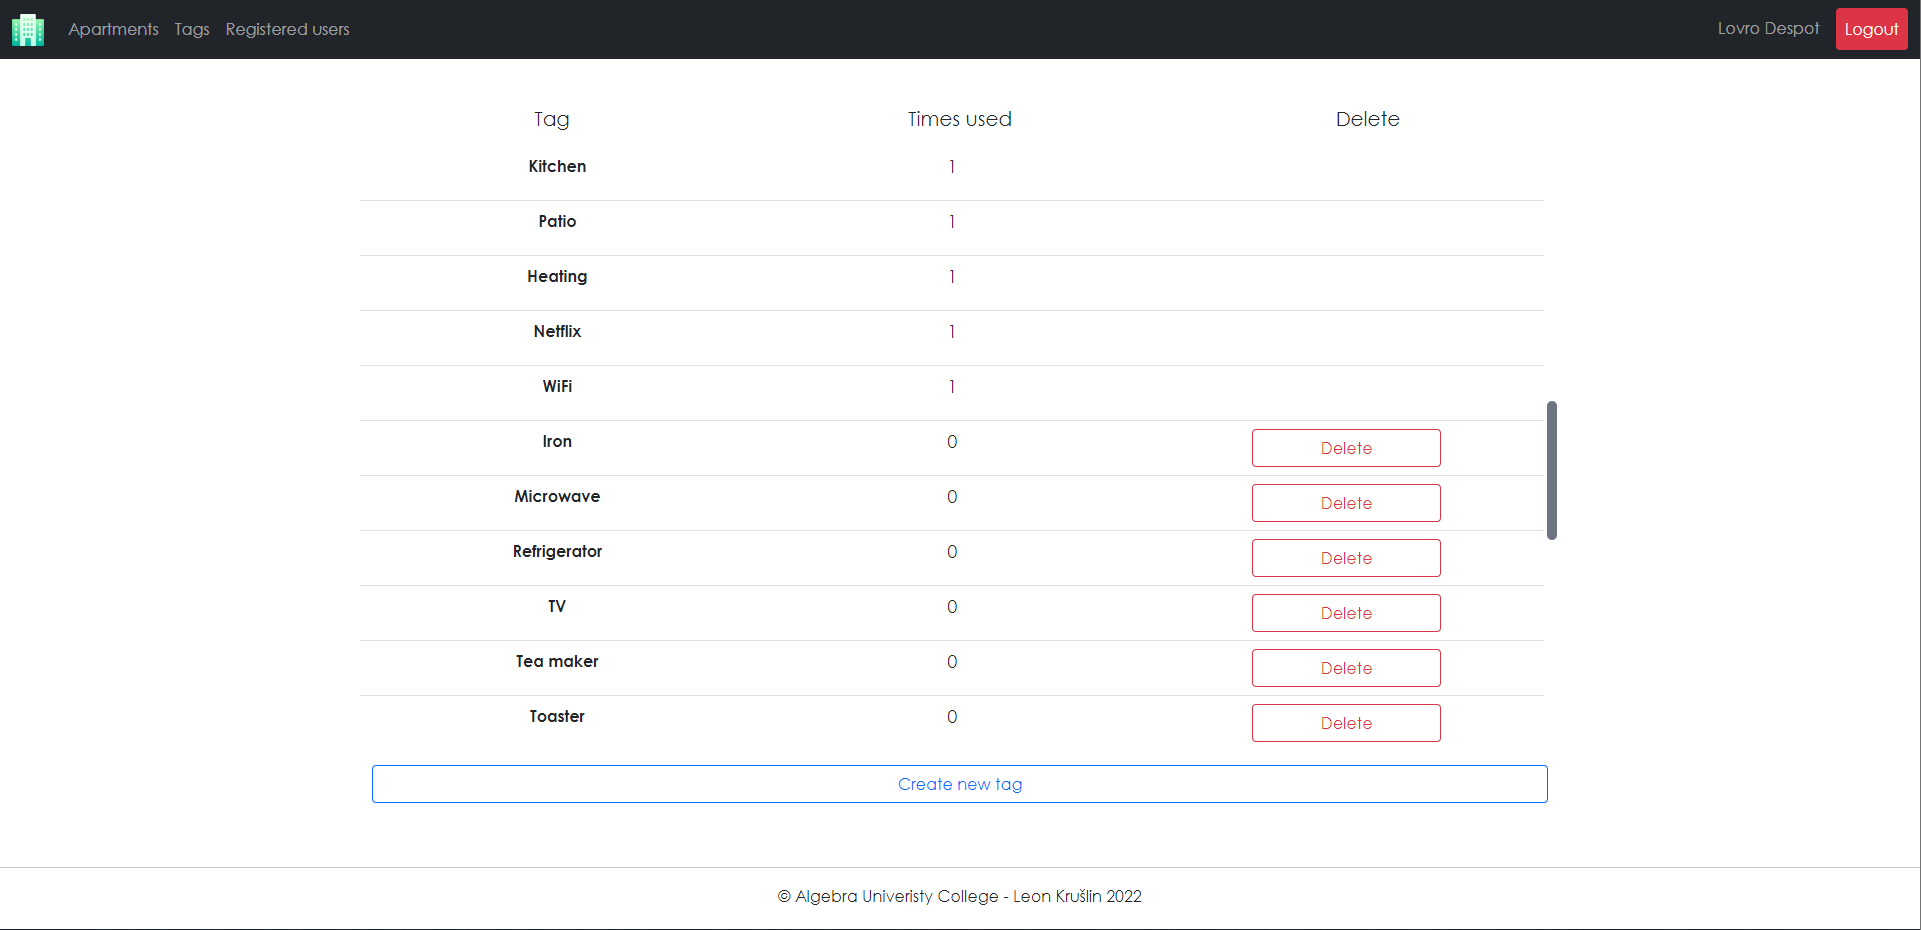Screen dimensions: 1921x930
Task: Click the Tag column header
Action: pyautogui.click(x=551, y=118)
